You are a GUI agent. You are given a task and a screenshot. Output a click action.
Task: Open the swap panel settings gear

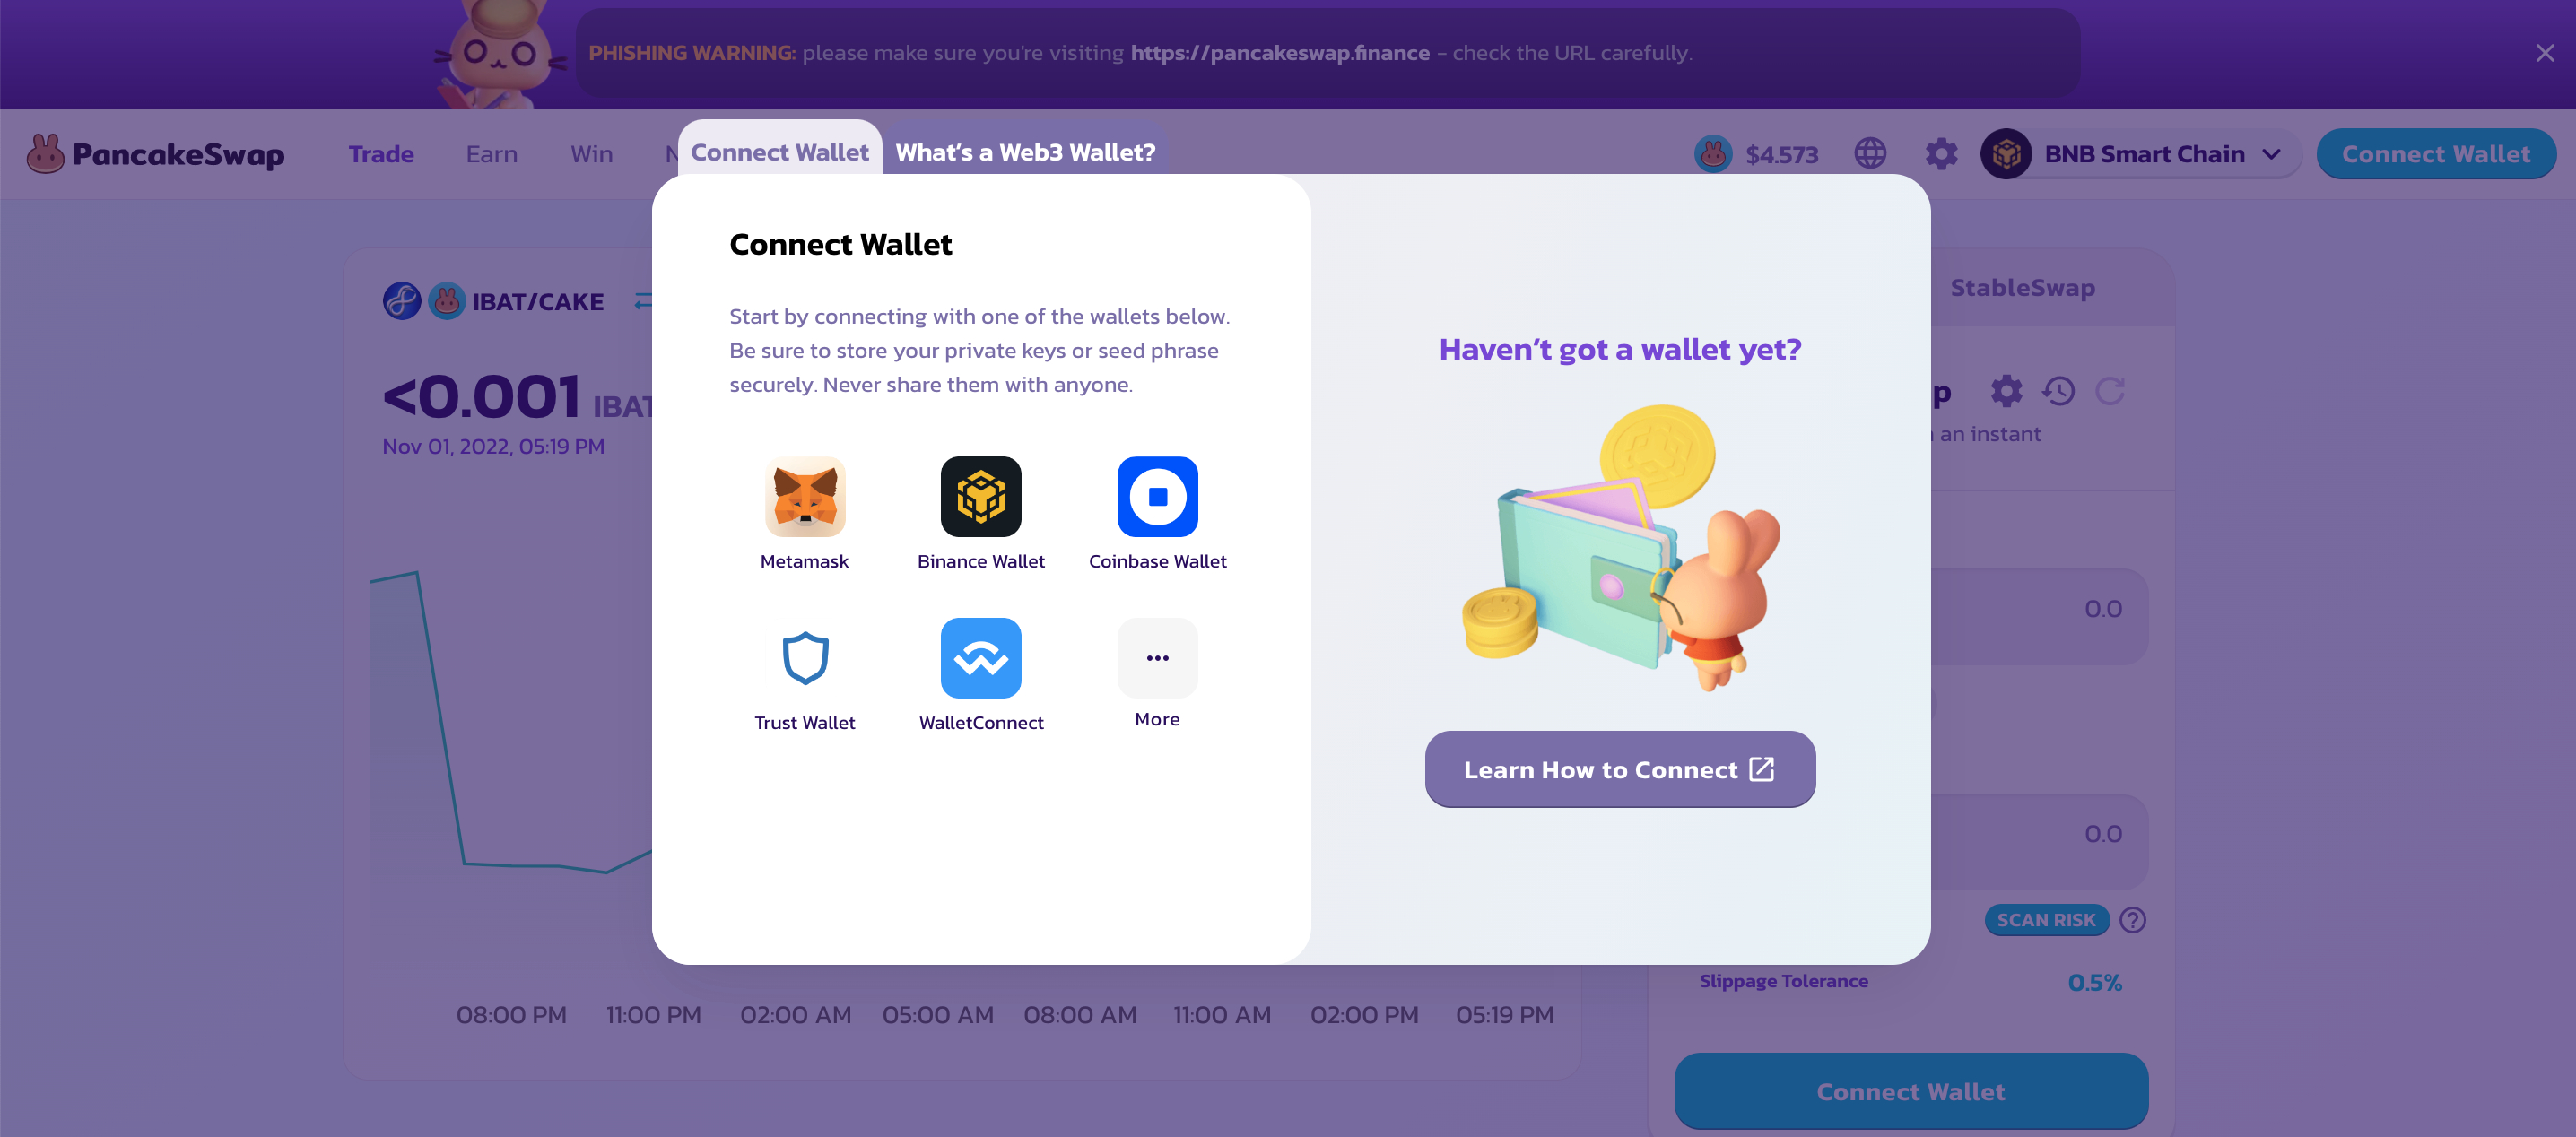[2005, 391]
